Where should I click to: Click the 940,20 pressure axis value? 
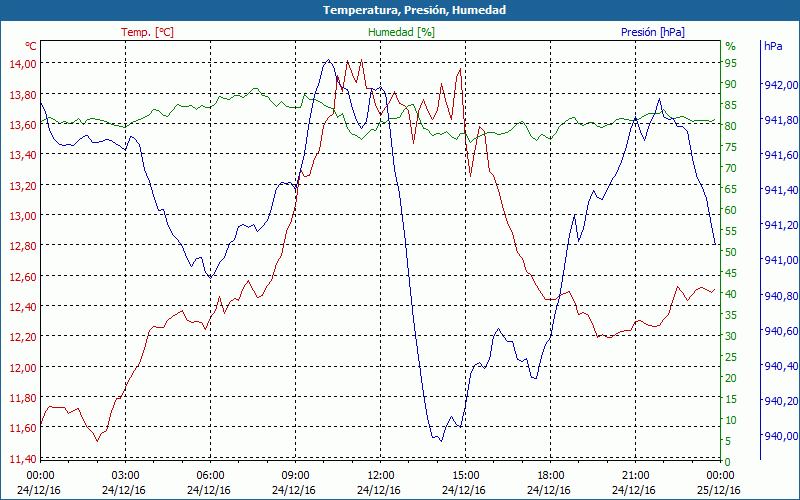coord(781,401)
